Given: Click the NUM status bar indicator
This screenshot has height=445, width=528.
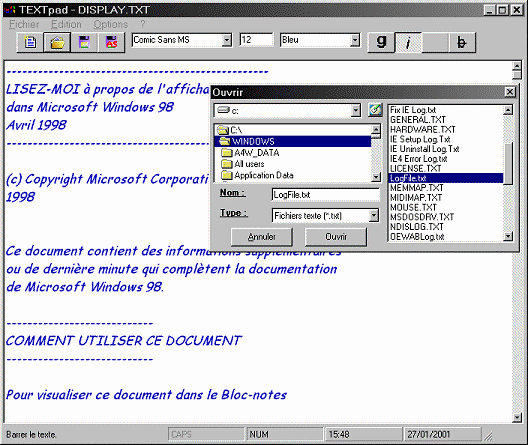Looking at the screenshot, I should [284, 435].
